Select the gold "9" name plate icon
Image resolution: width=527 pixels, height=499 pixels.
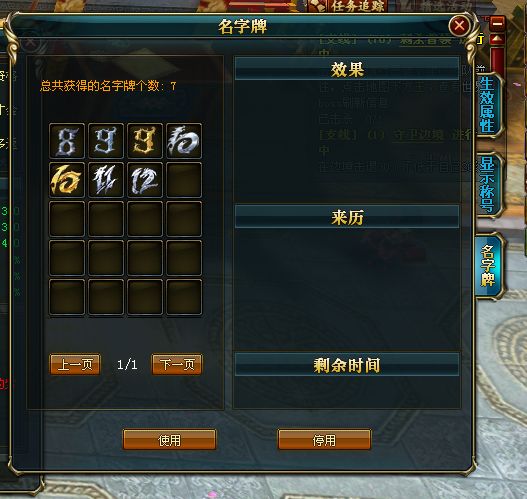[145, 141]
